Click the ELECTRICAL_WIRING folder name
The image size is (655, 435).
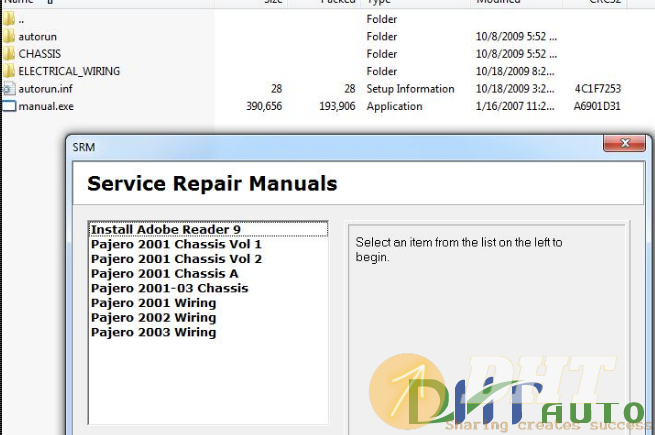(x=69, y=71)
